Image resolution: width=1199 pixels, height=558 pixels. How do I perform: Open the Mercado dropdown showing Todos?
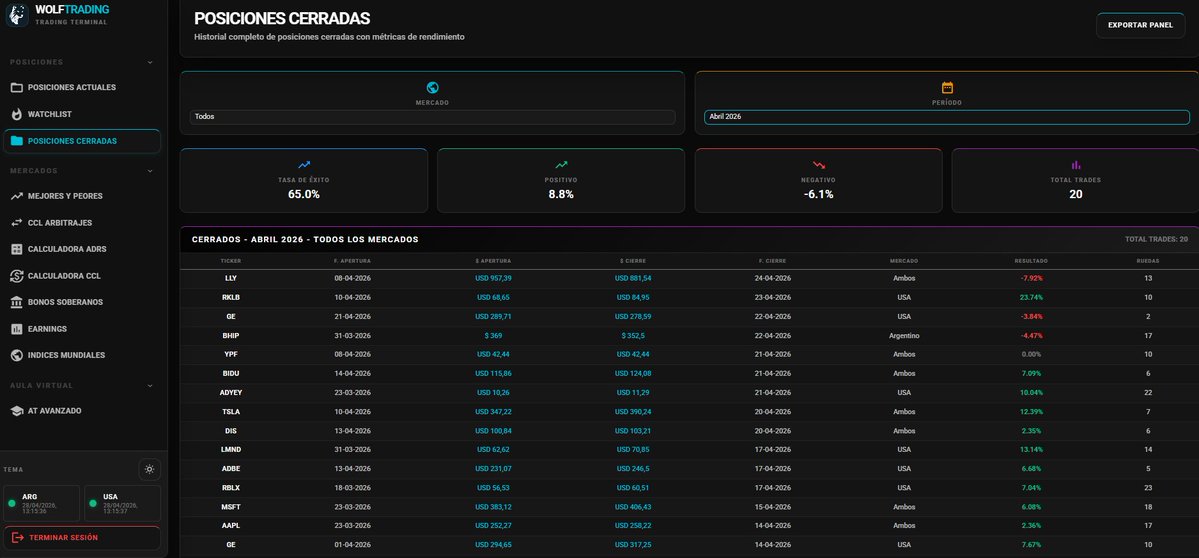[x=432, y=117]
